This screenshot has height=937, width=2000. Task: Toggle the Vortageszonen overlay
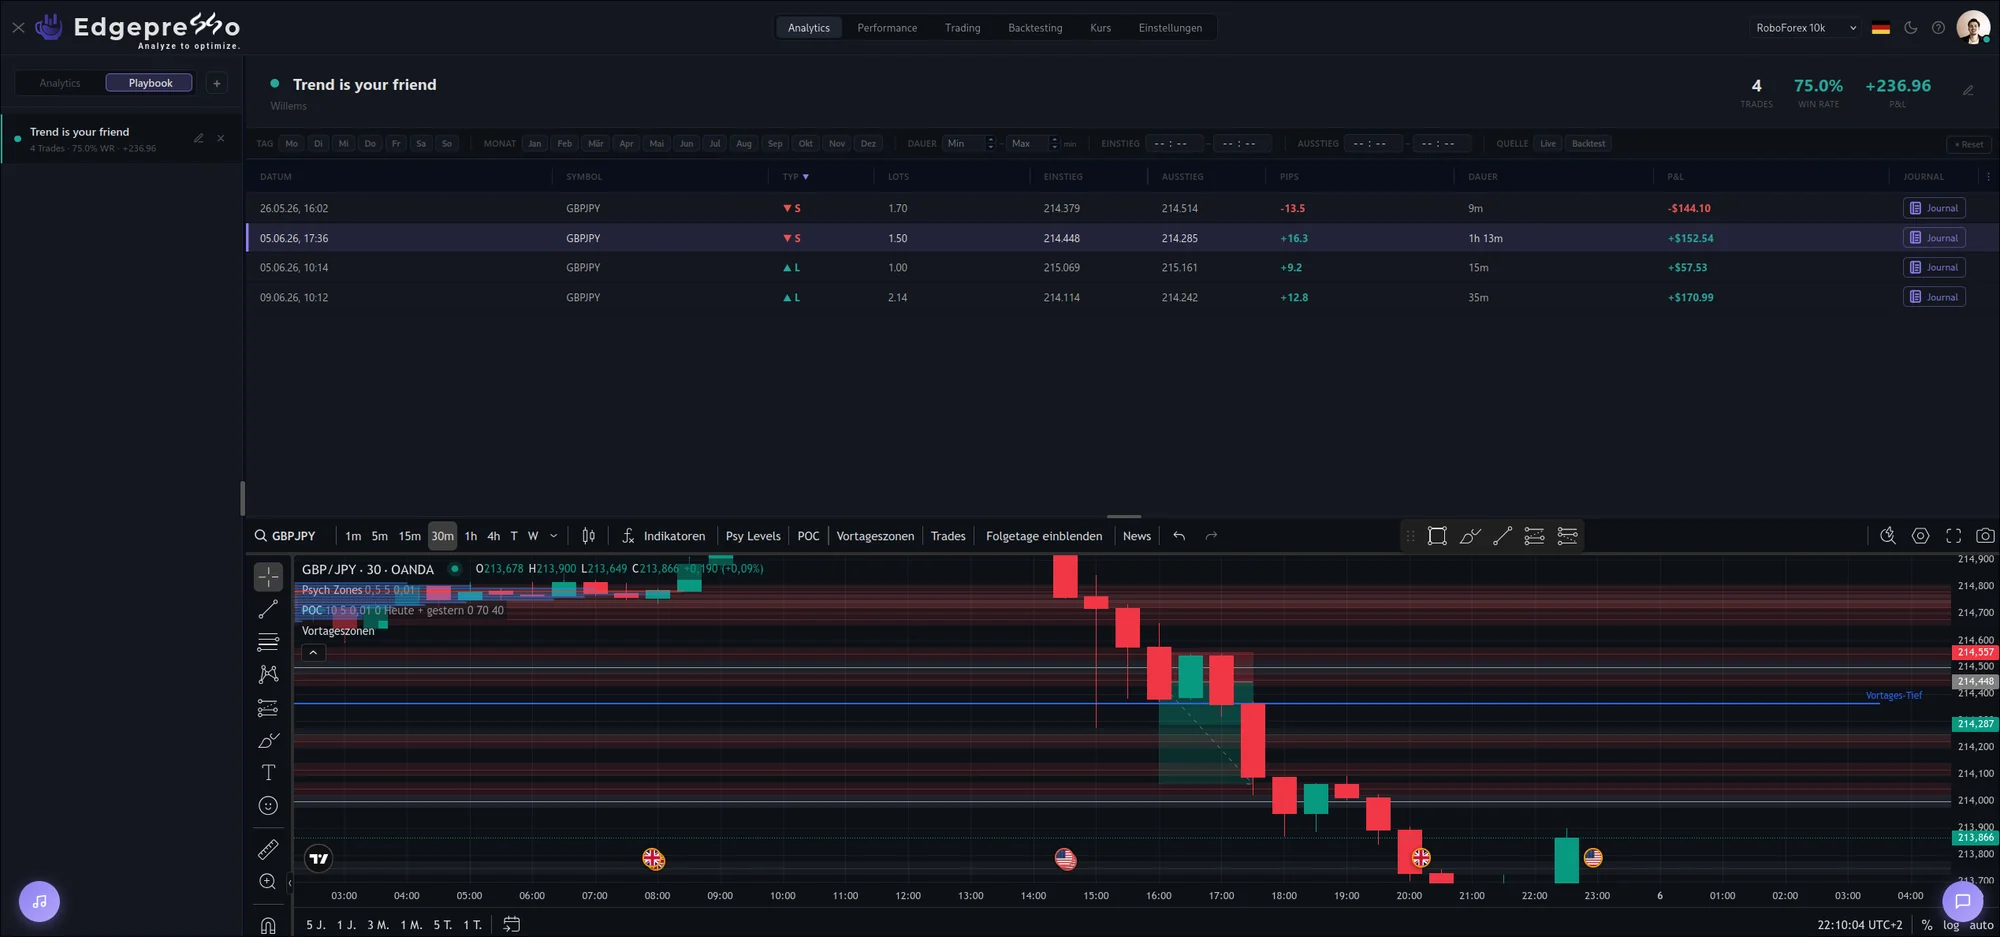tap(875, 536)
